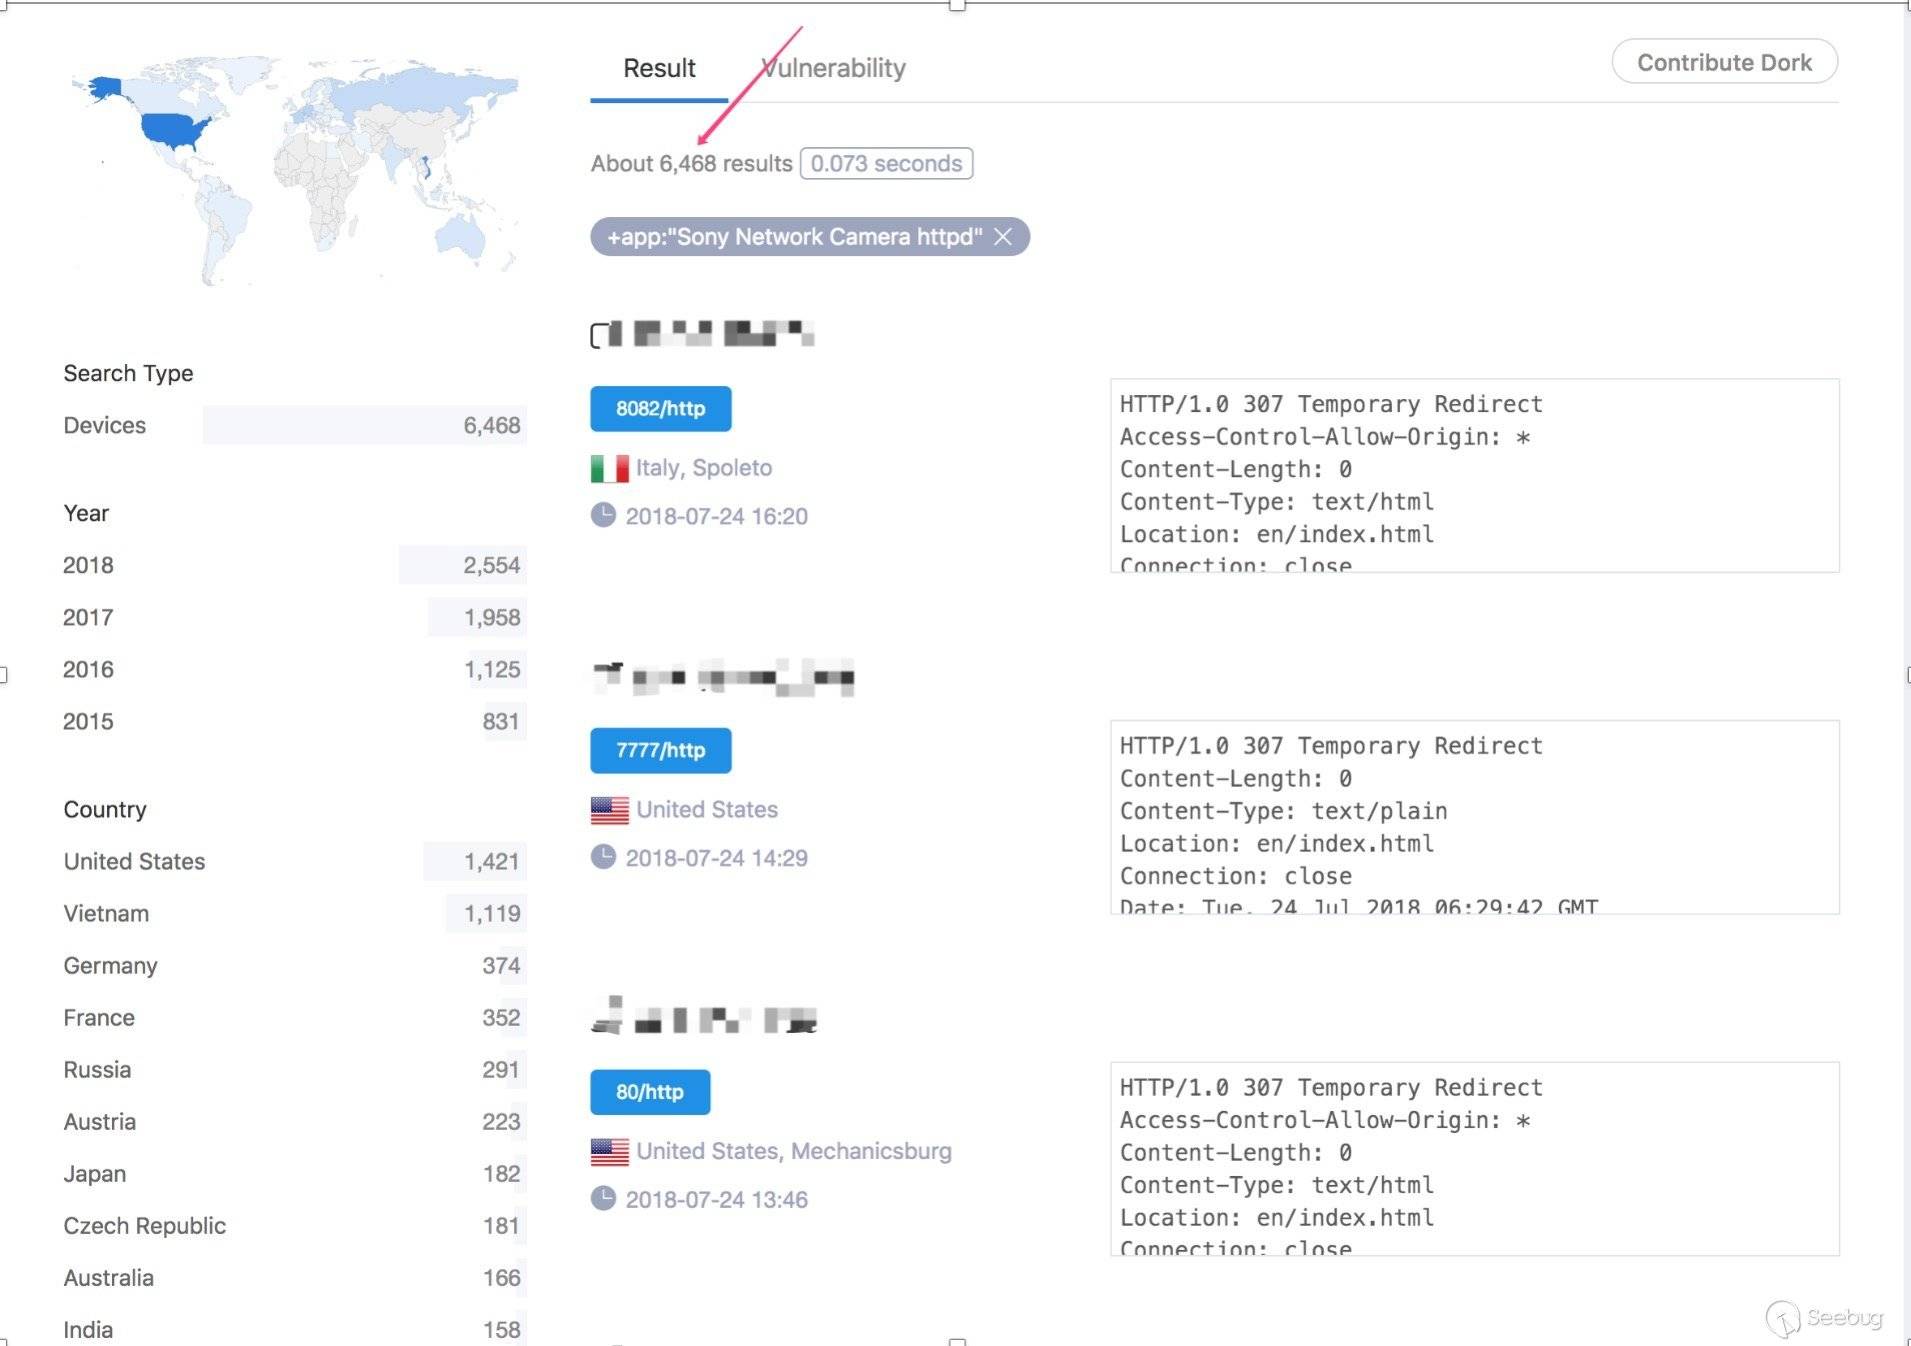Click the "About 6,468 results" text

691,163
